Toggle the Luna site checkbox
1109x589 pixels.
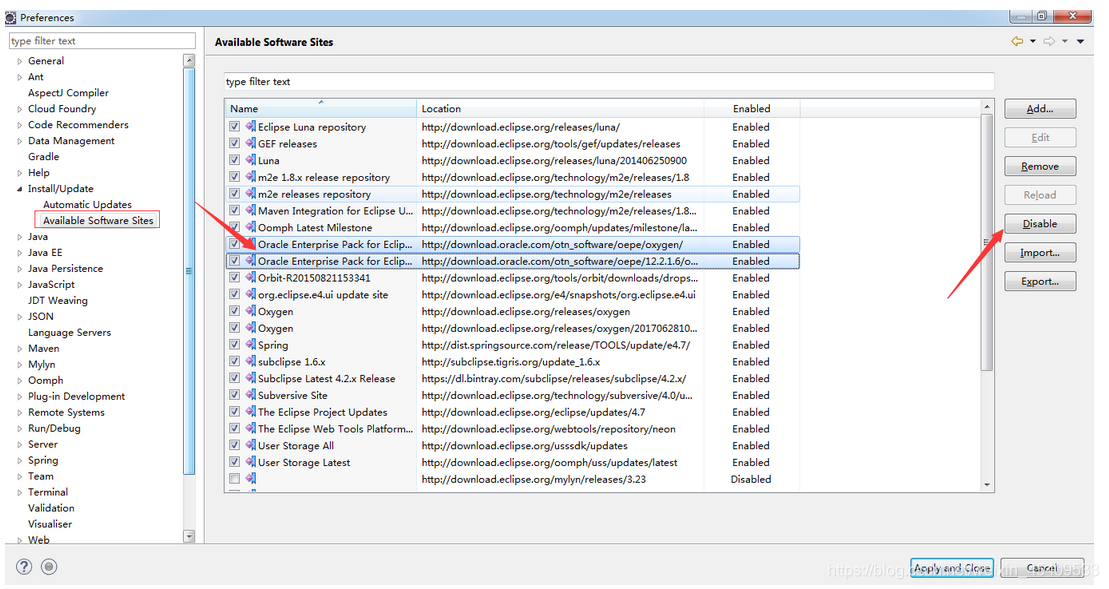click(x=234, y=160)
